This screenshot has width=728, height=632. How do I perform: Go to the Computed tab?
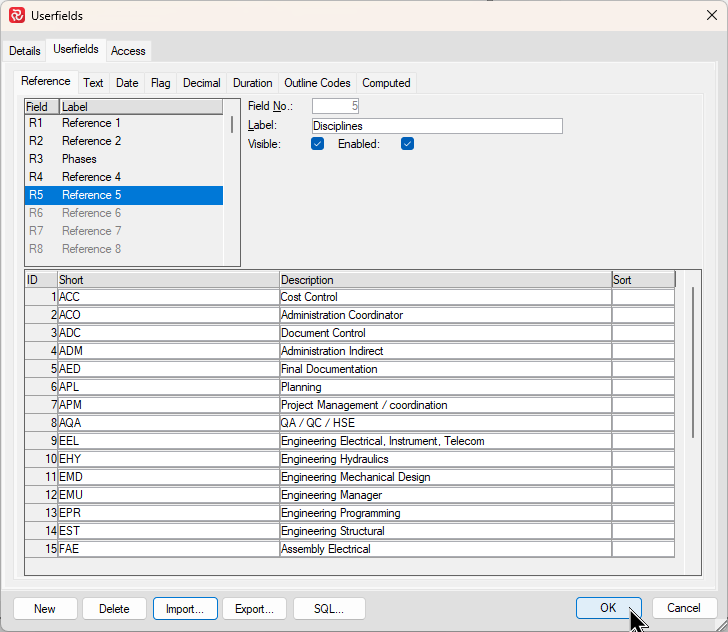[x=386, y=83]
